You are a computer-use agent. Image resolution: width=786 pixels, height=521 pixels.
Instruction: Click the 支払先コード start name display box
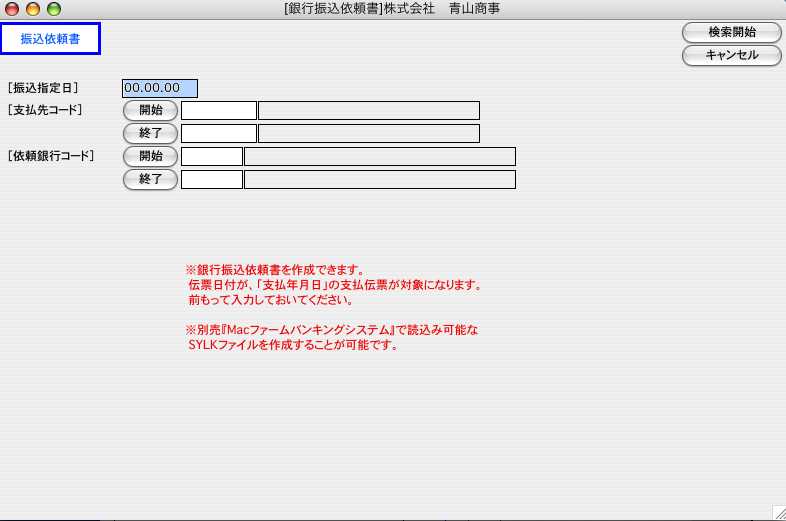coord(369,110)
